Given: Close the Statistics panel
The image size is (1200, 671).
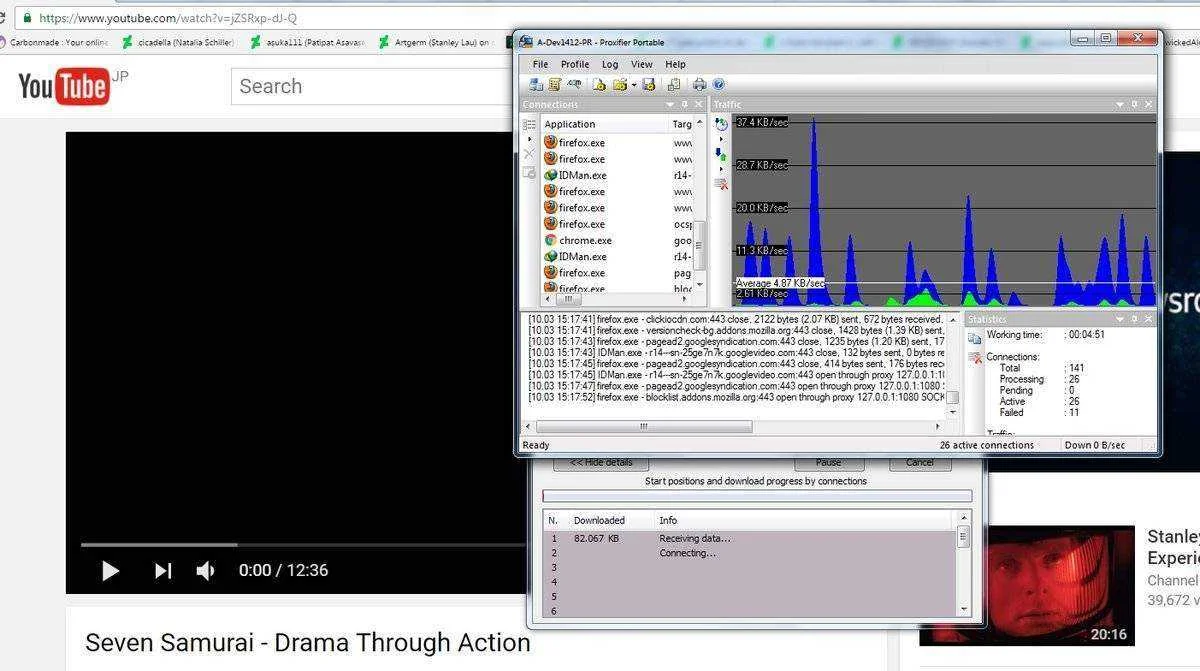Looking at the screenshot, I should coord(1148,318).
